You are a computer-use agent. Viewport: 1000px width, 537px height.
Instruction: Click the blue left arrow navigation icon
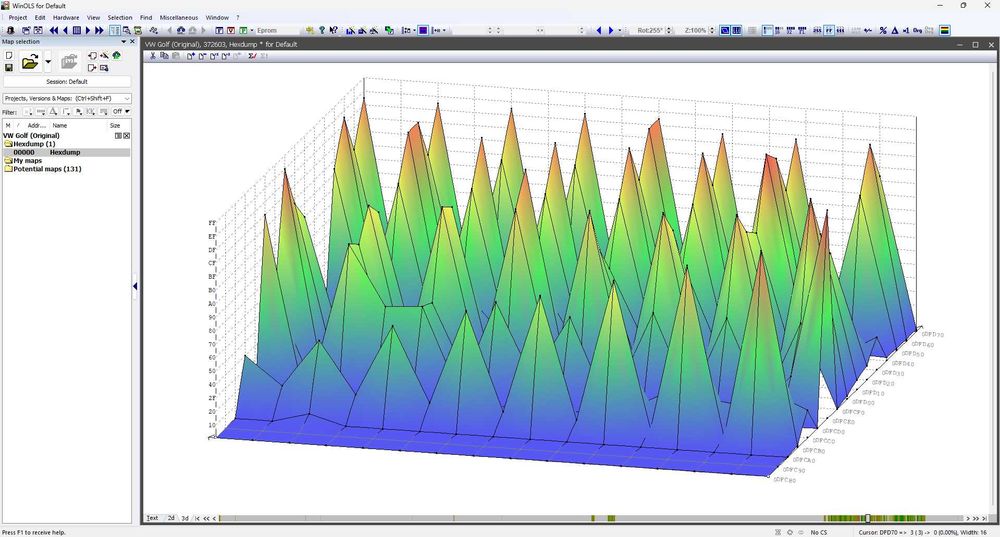coord(599,30)
